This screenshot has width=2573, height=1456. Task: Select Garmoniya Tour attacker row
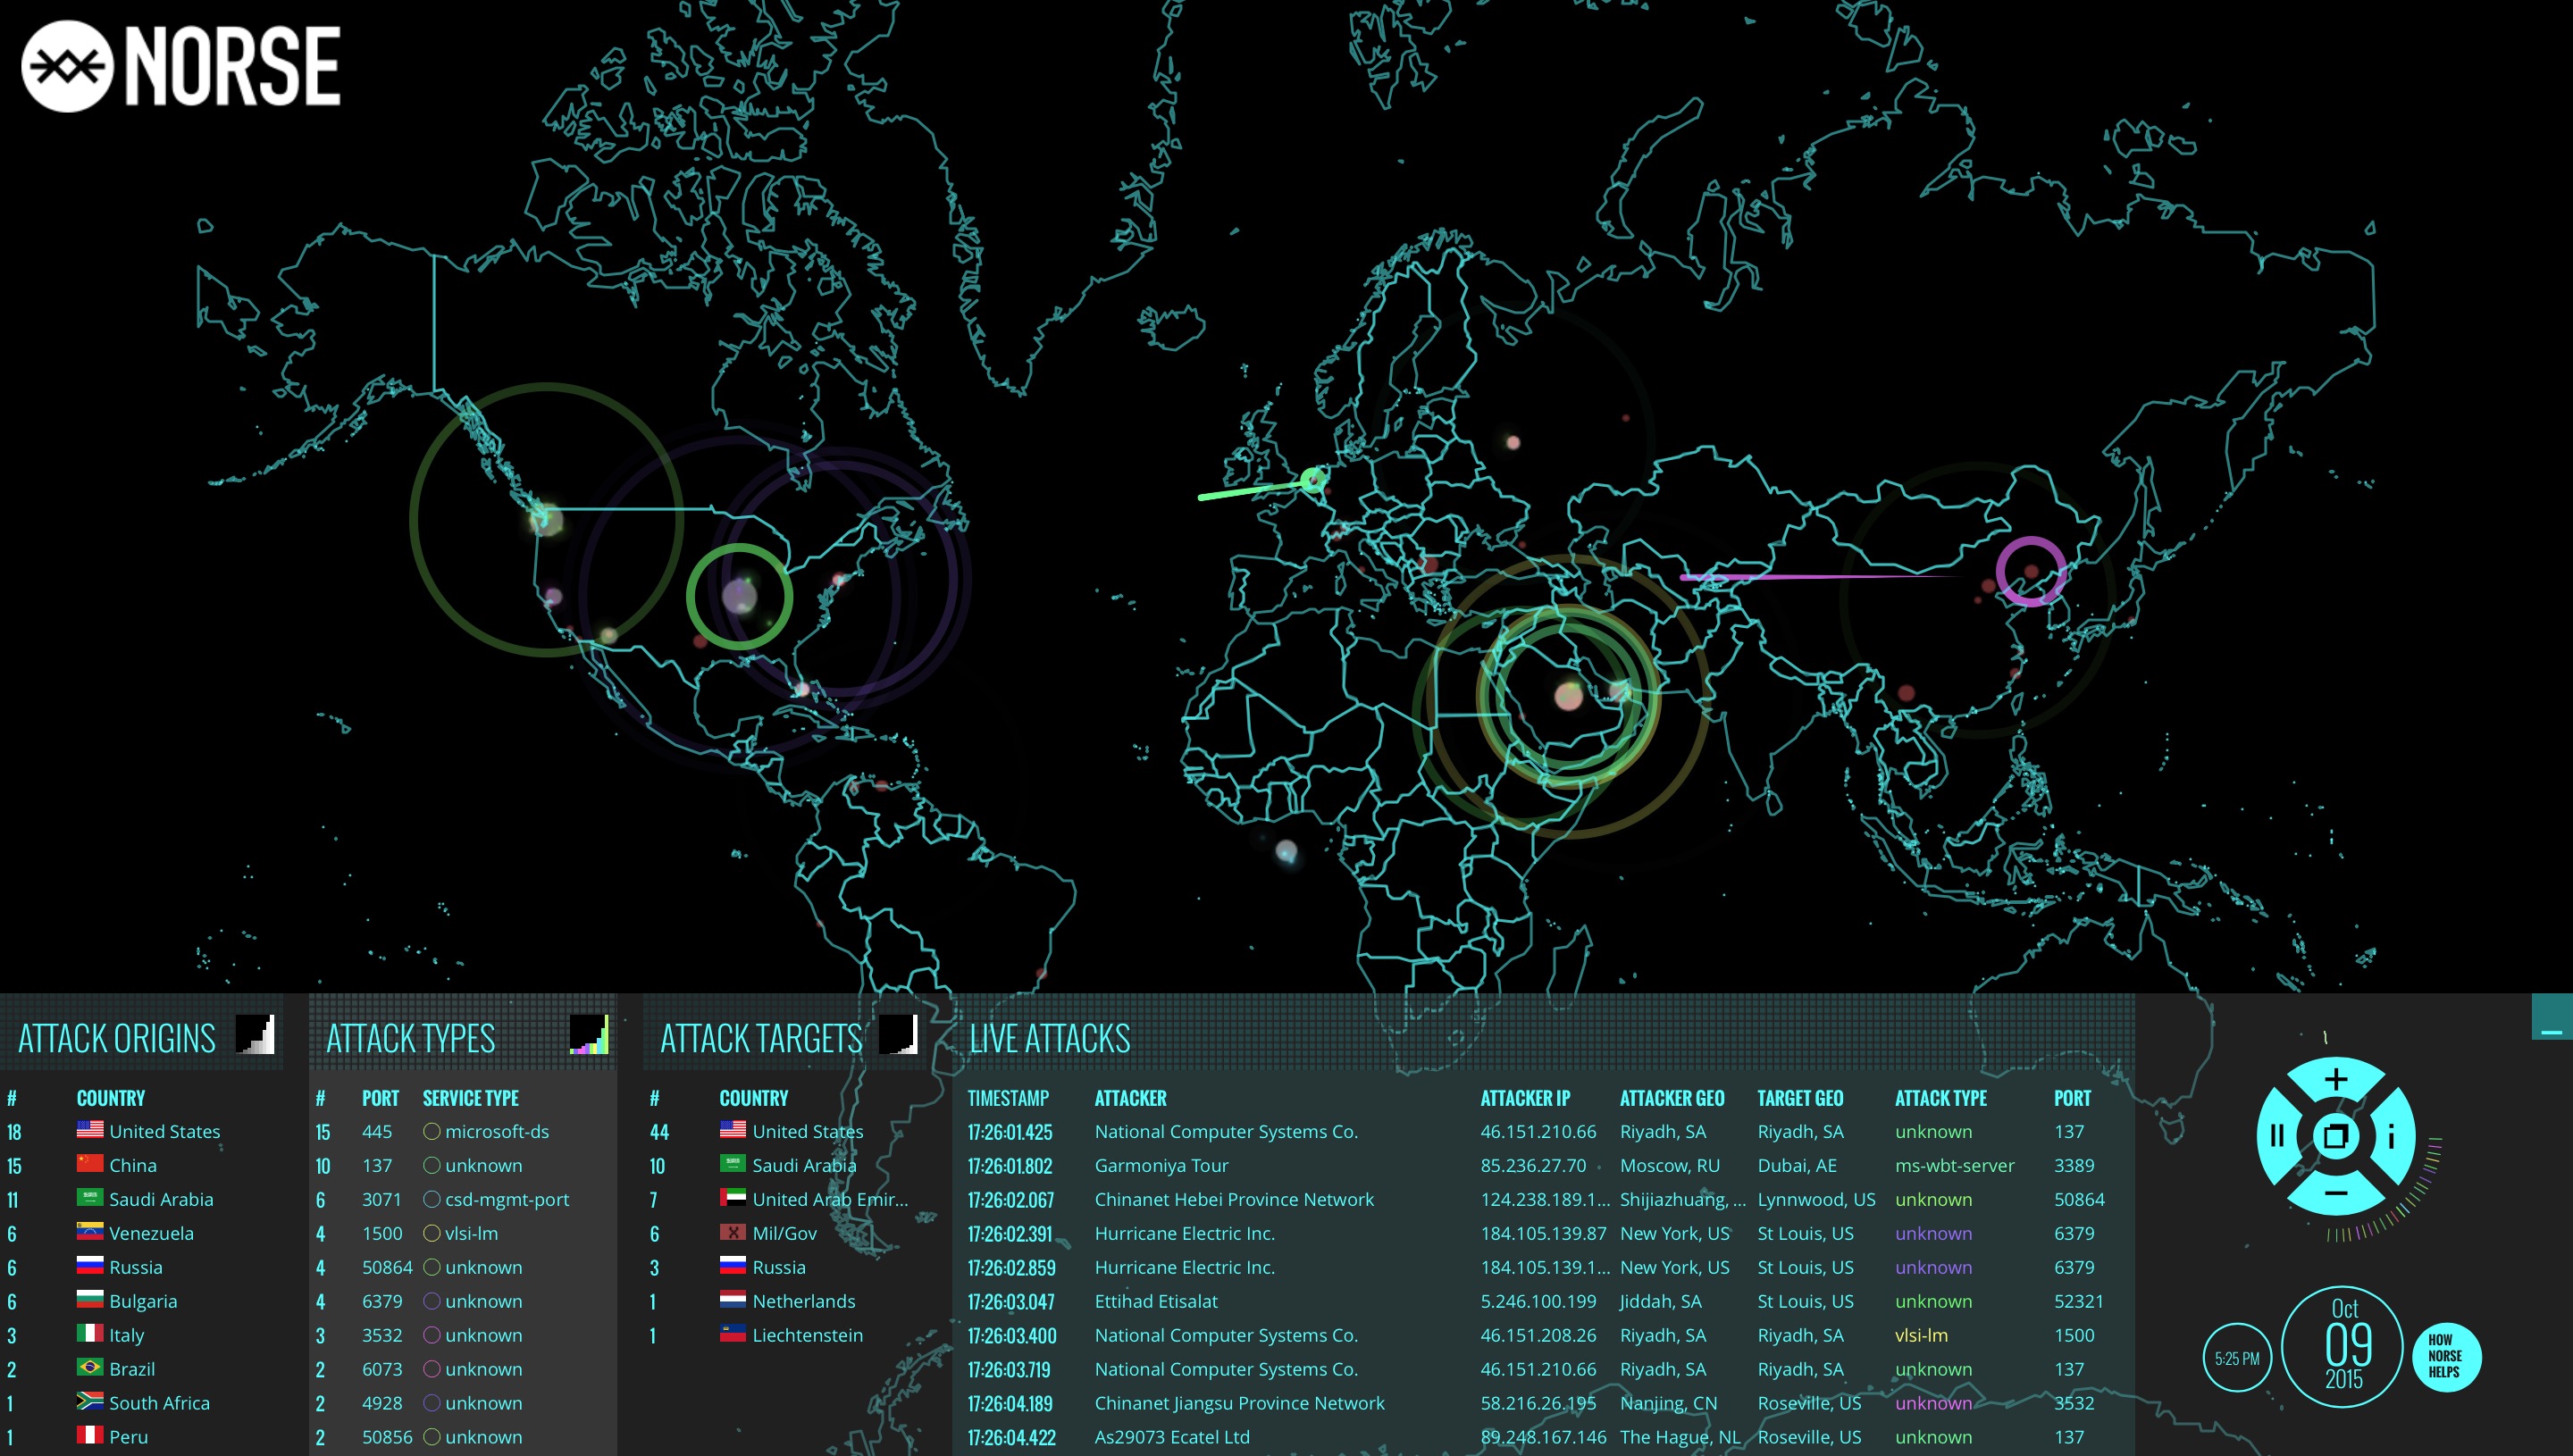pyautogui.click(x=1542, y=1166)
